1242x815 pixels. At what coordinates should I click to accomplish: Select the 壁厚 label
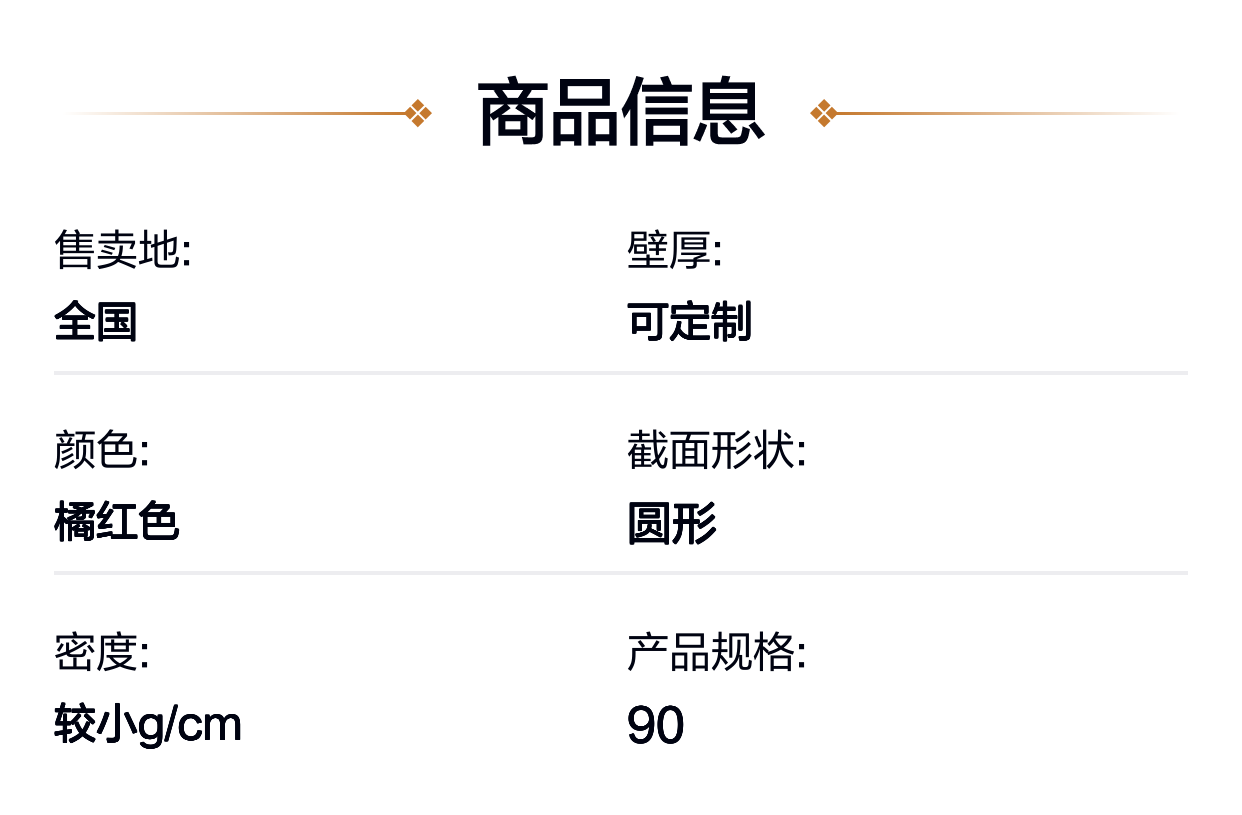tap(674, 249)
